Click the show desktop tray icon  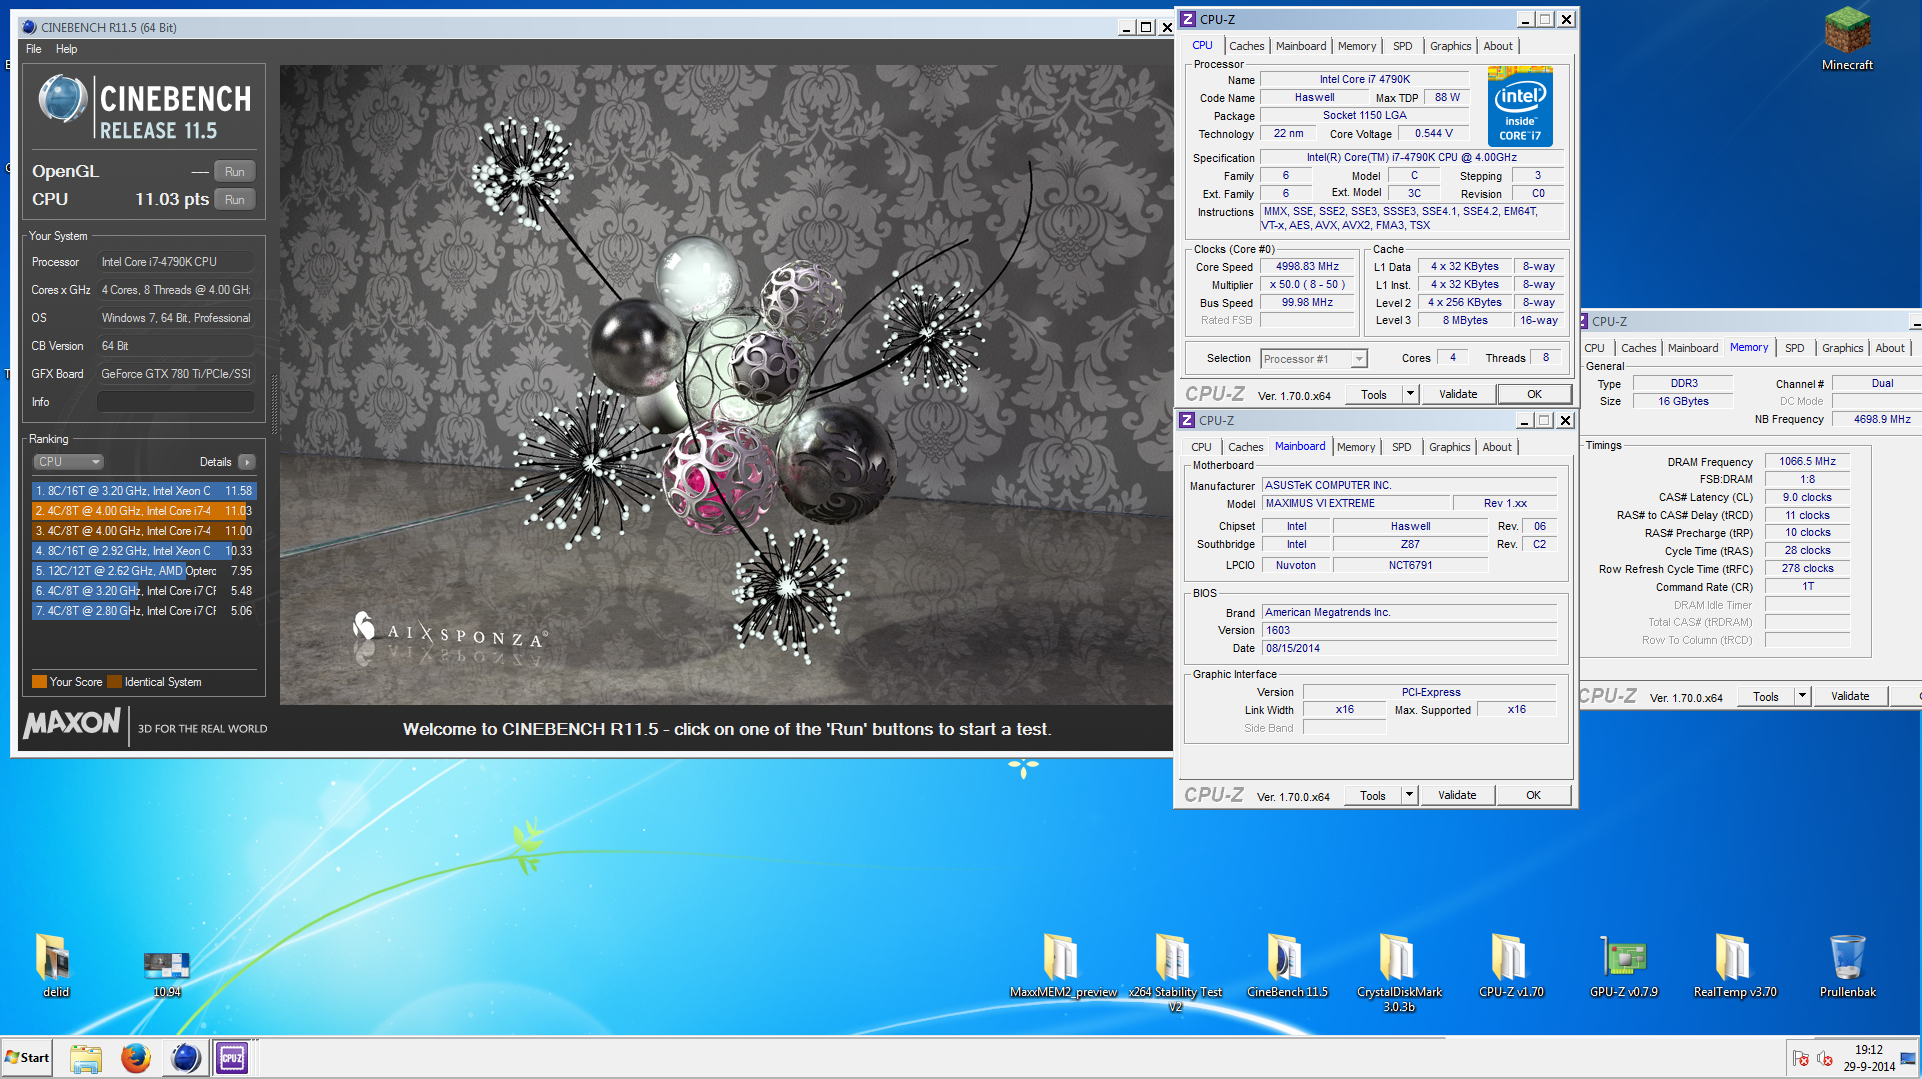coord(1908,1058)
